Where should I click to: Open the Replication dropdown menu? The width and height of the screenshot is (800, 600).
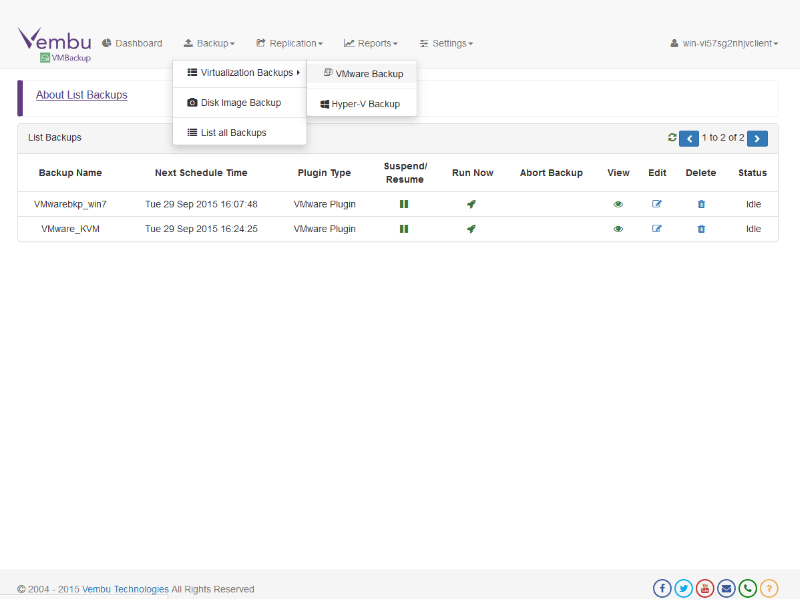click(289, 43)
